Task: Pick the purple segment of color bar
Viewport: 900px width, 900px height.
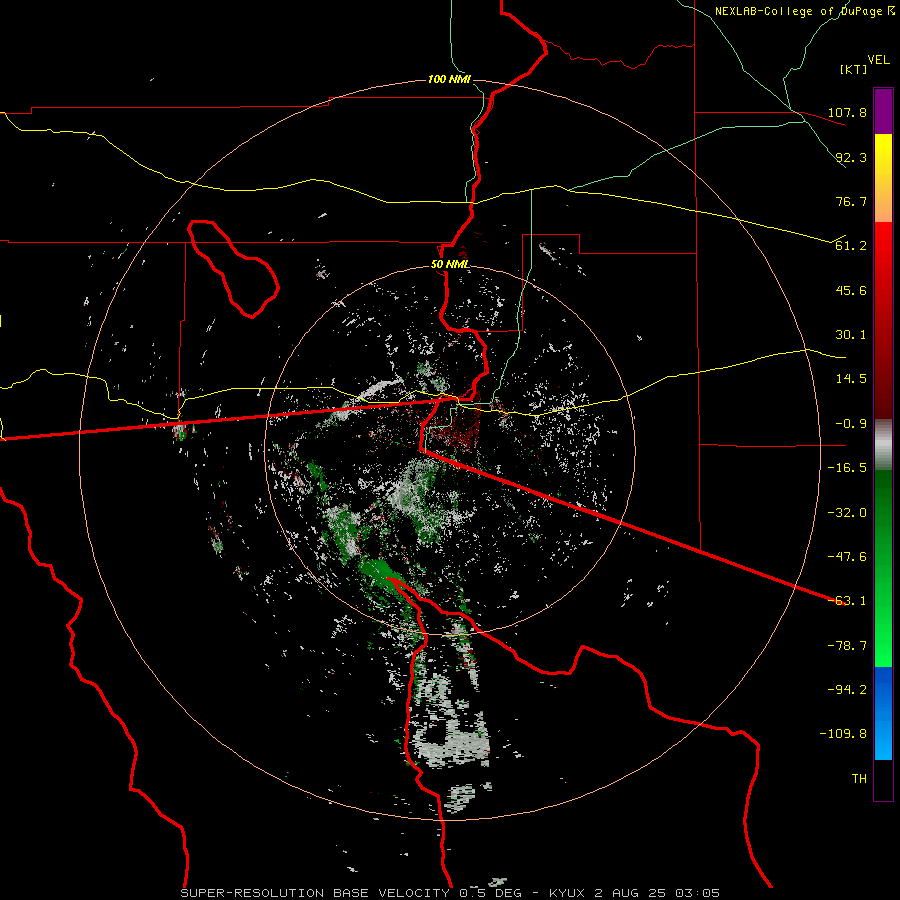Action: click(x=883, y=111)
